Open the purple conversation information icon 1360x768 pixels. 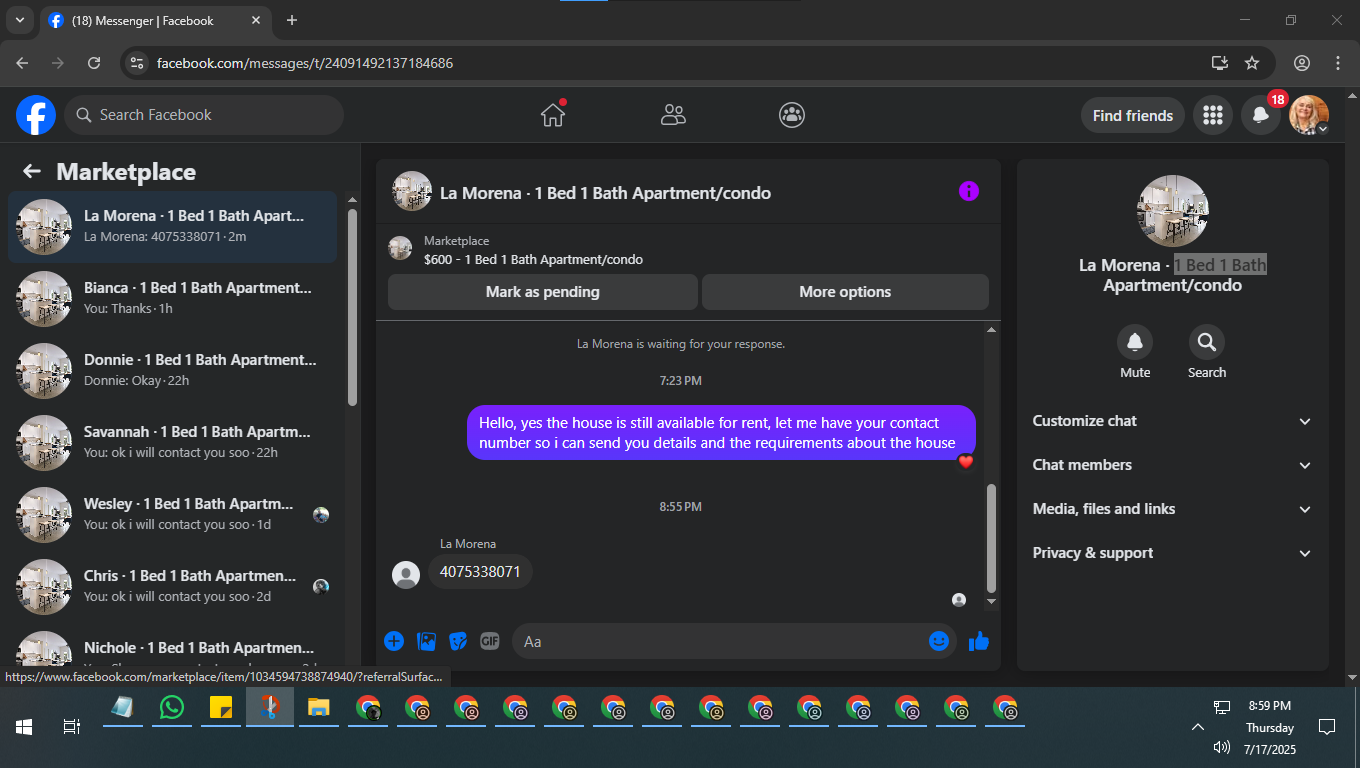coord(969,192)
